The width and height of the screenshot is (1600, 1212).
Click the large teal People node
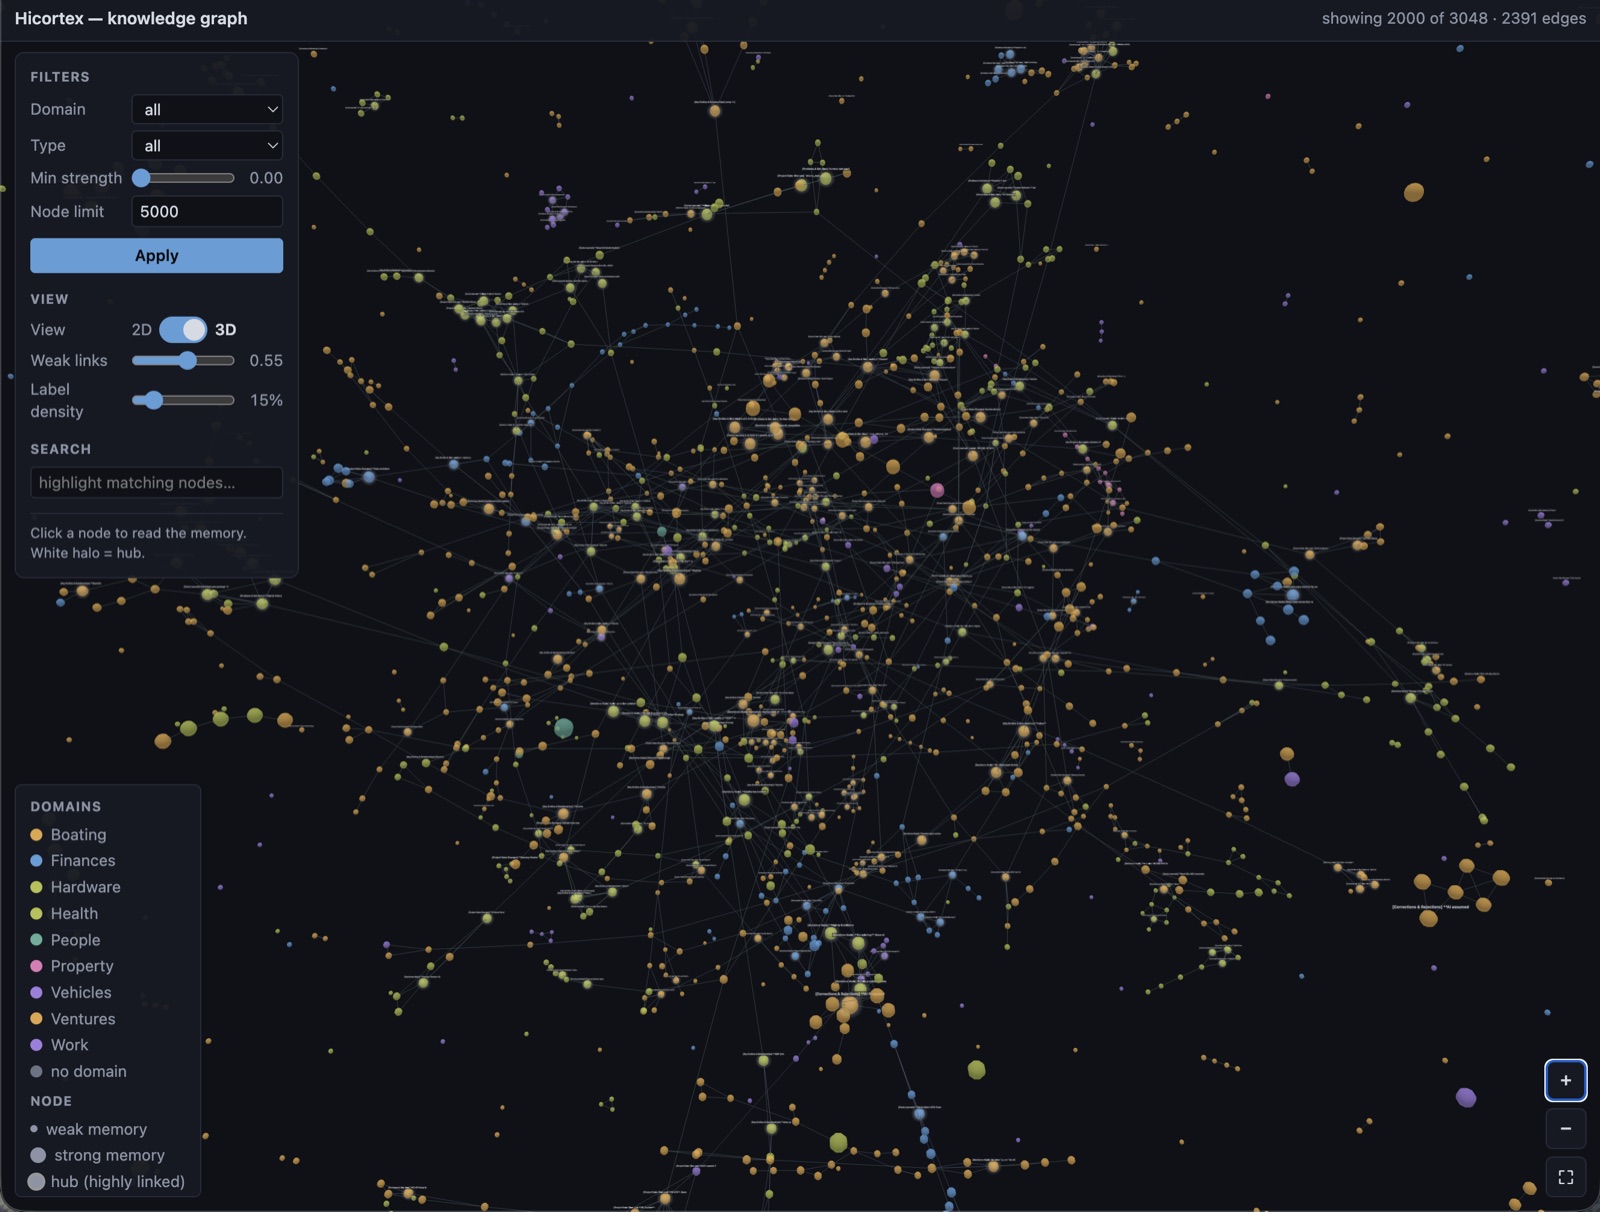(x=563, y=728)
